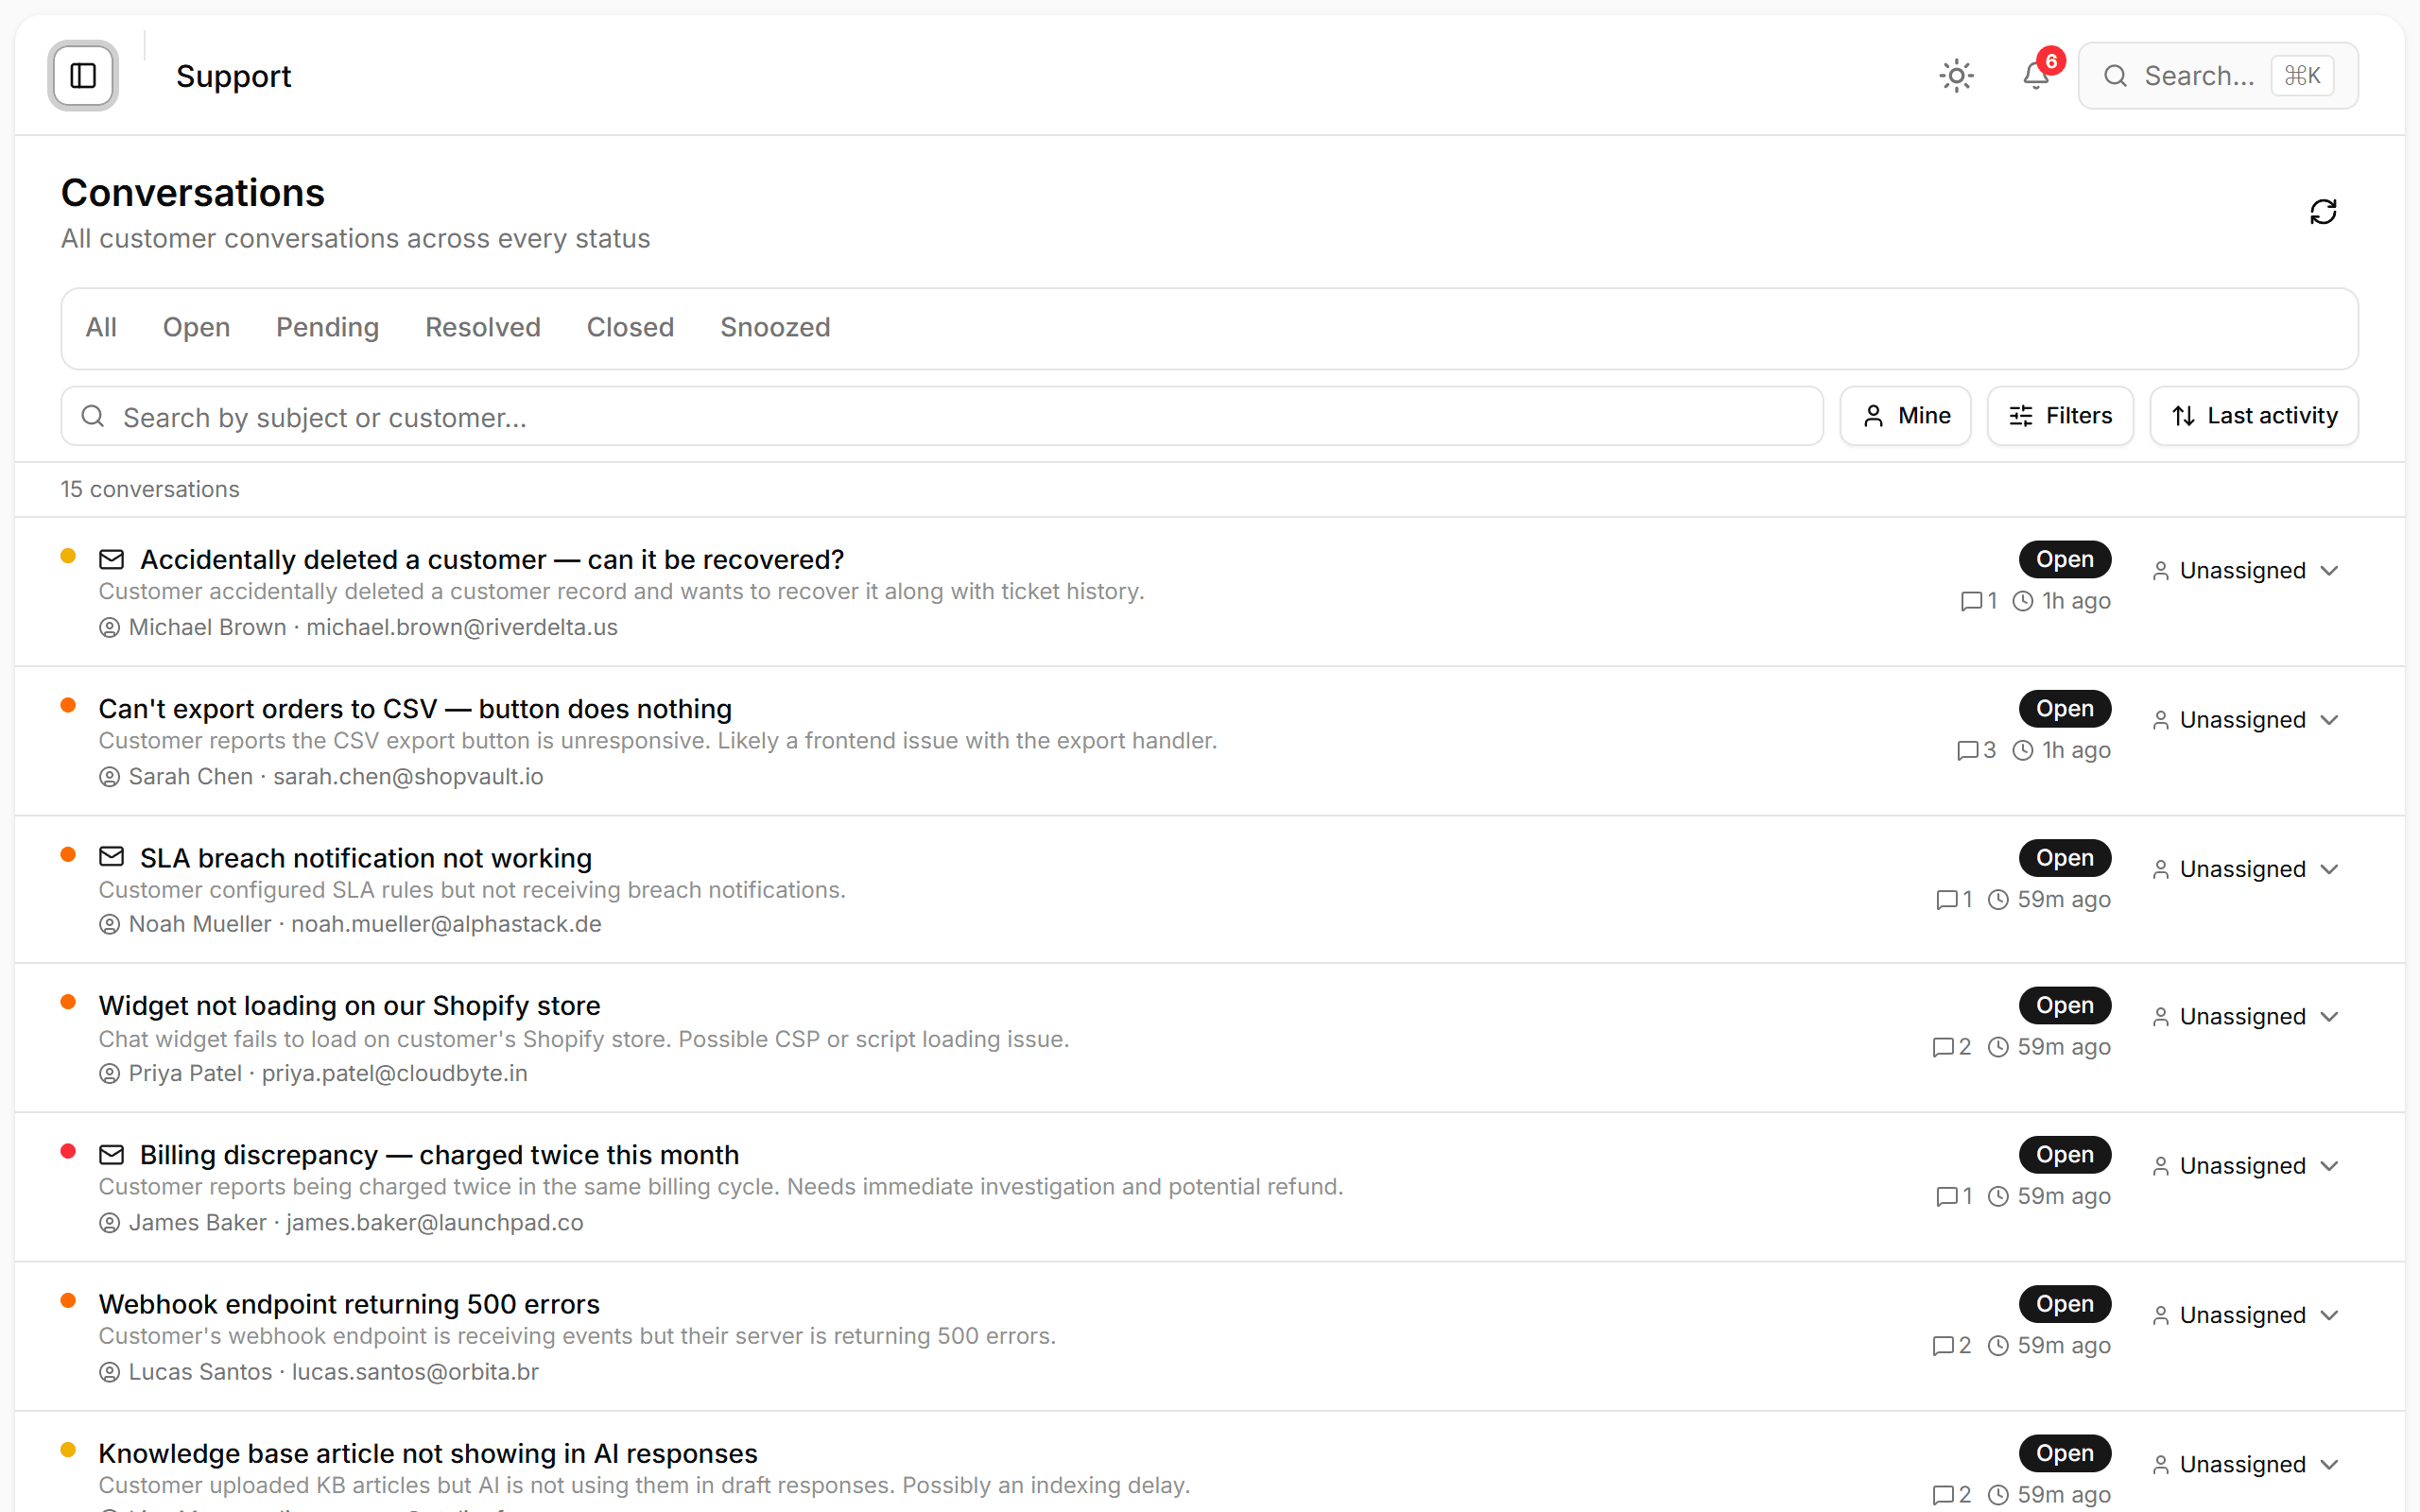
Task: Toggle the unread indicator on the Webhook conversation
Action: 68,1301
